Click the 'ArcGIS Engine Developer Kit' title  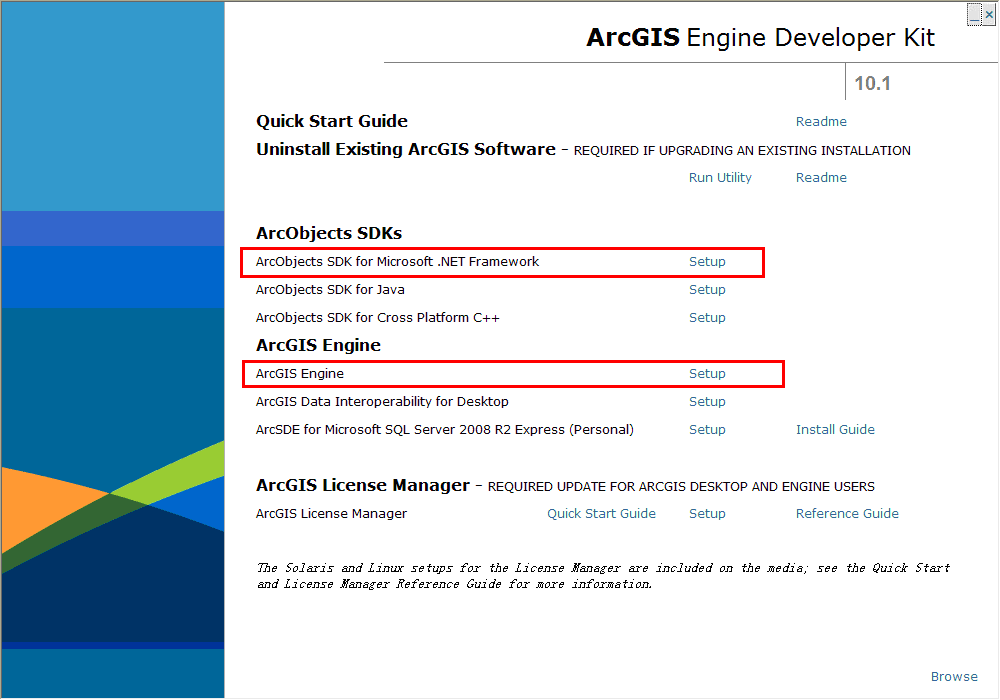pos(760,38)
